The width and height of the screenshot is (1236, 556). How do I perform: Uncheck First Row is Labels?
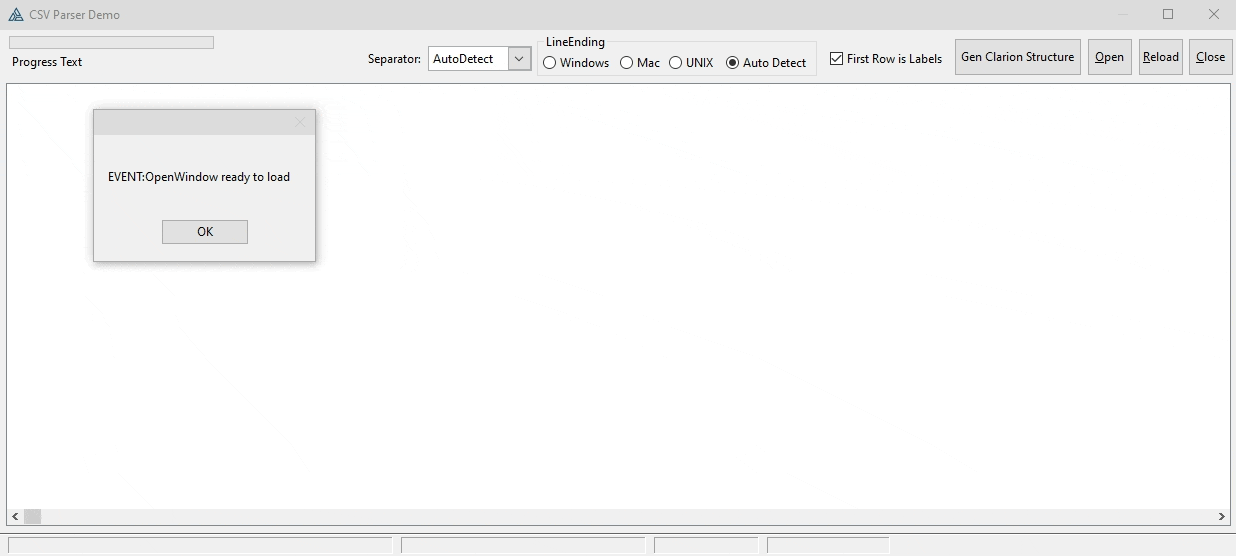click(837, 59)
